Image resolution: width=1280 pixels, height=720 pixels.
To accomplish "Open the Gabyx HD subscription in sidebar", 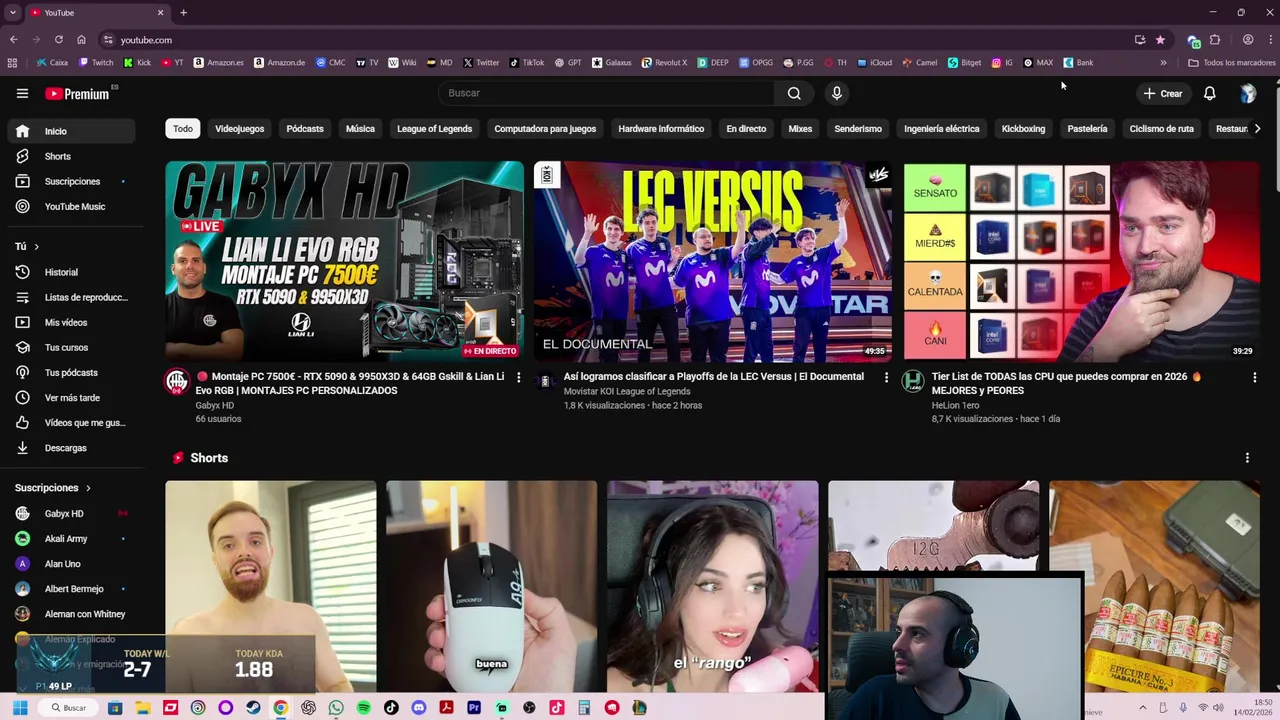I will (71, 513).
